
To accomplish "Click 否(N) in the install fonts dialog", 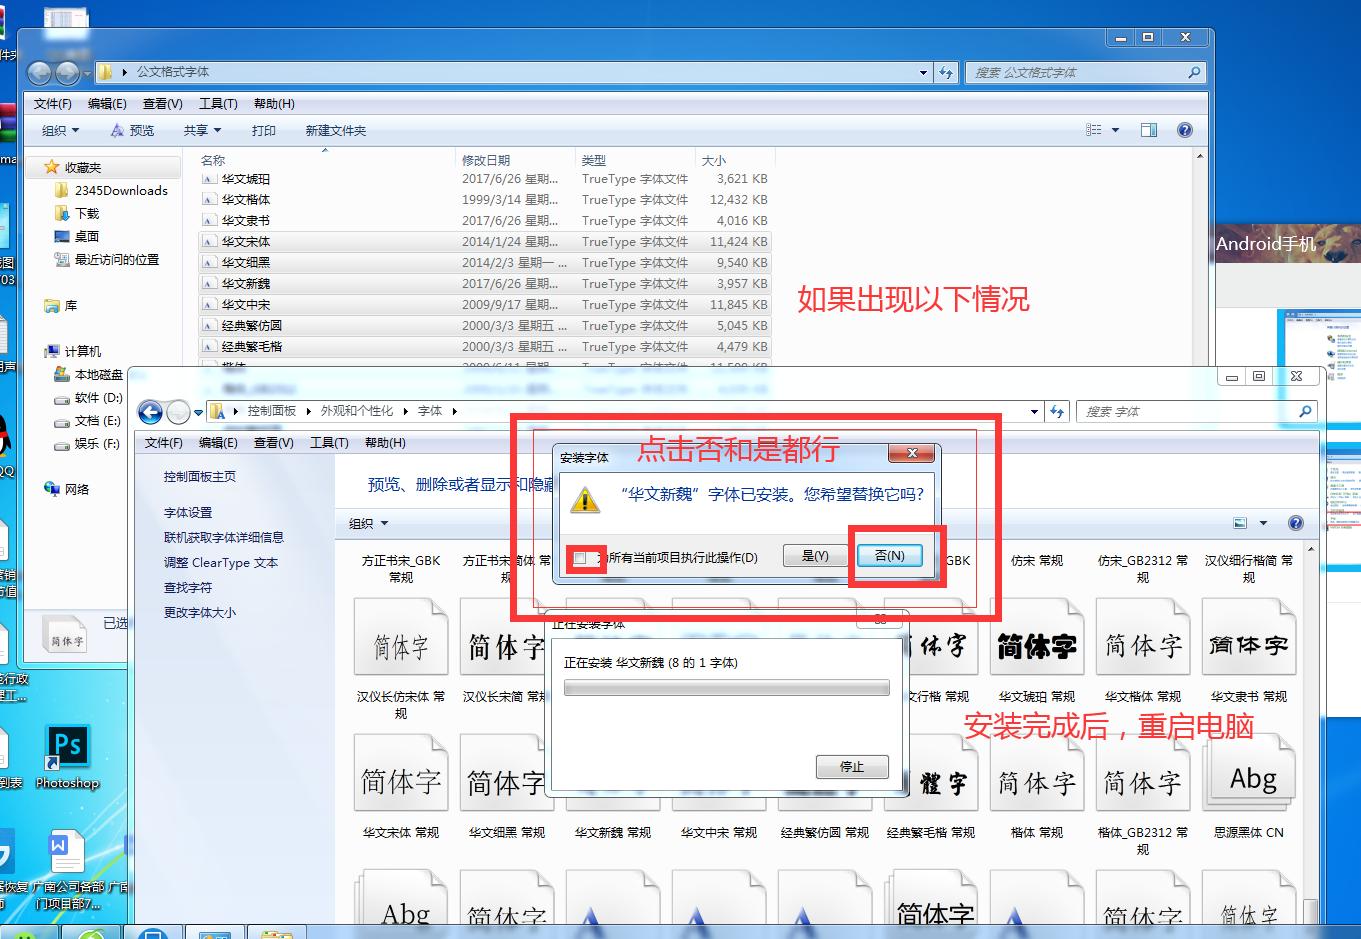I will pos(889,556).
